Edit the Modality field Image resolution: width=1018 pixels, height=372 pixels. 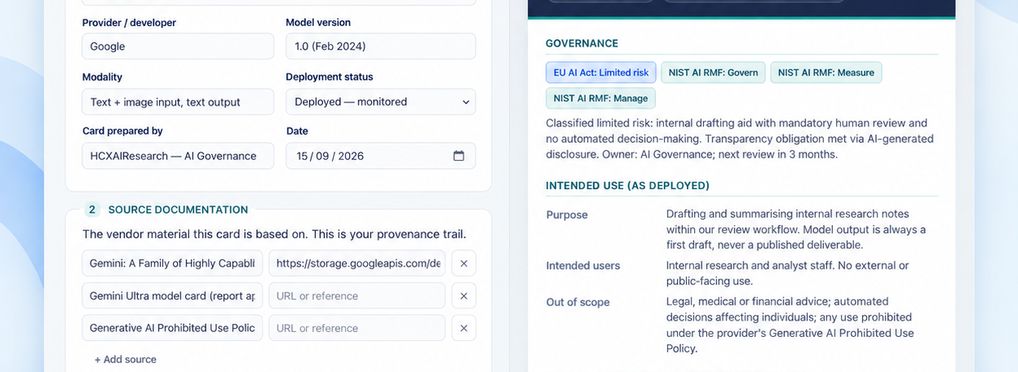click(x=178, y=102)
